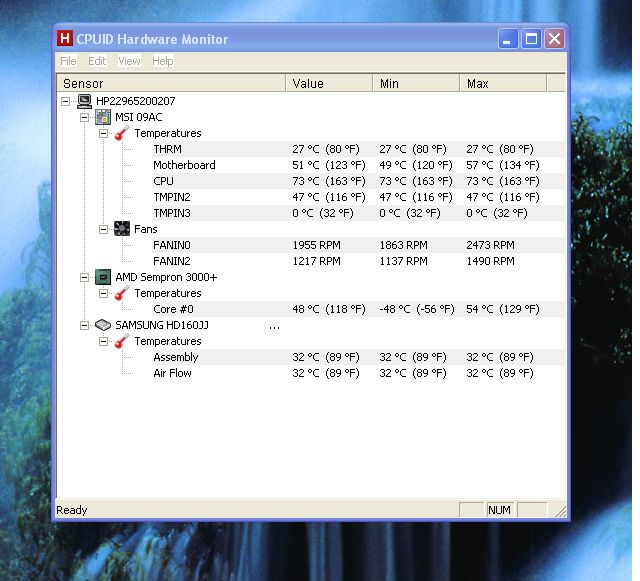
Task: Click FANIN0 value 1955 RPM
Action: point(316,245)
